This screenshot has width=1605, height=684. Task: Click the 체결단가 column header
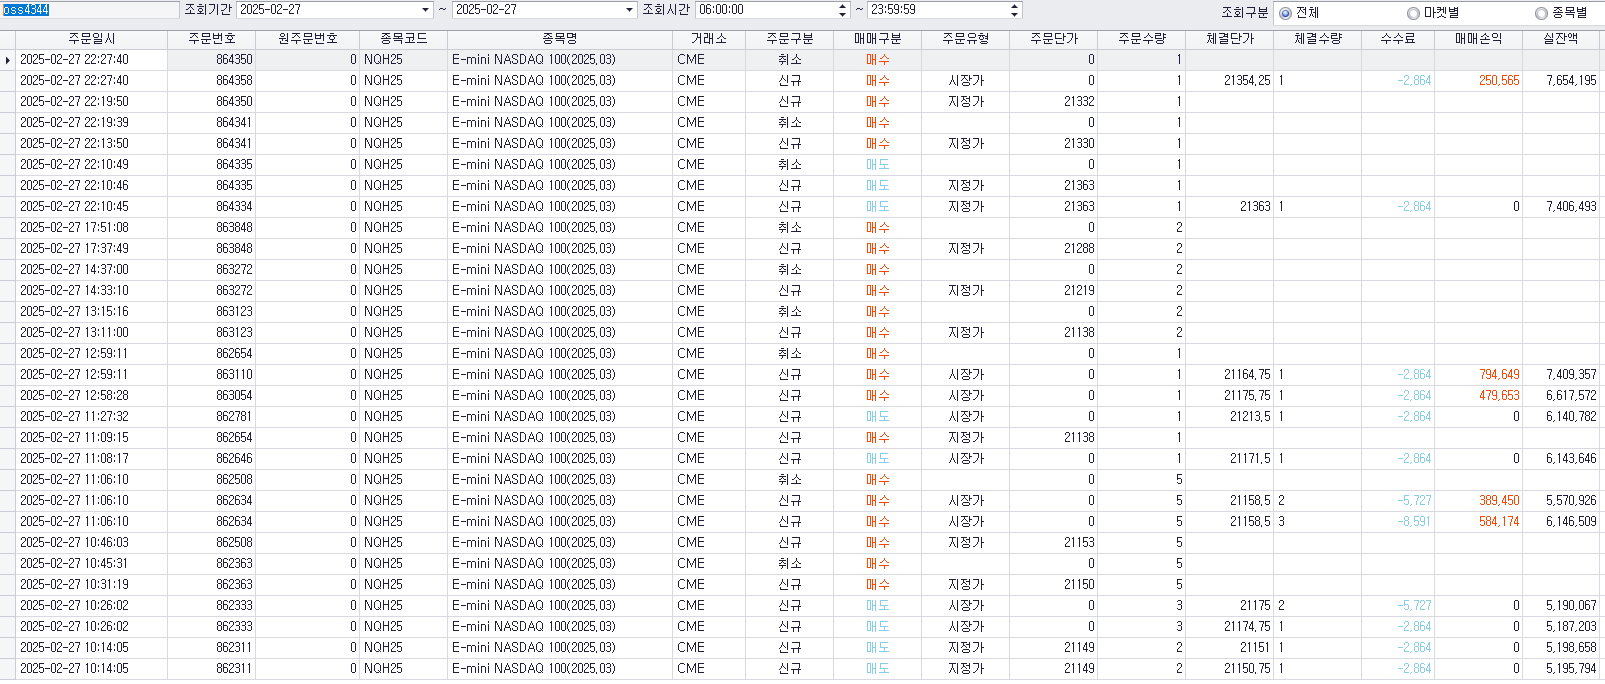click(x=1230, y=39)
